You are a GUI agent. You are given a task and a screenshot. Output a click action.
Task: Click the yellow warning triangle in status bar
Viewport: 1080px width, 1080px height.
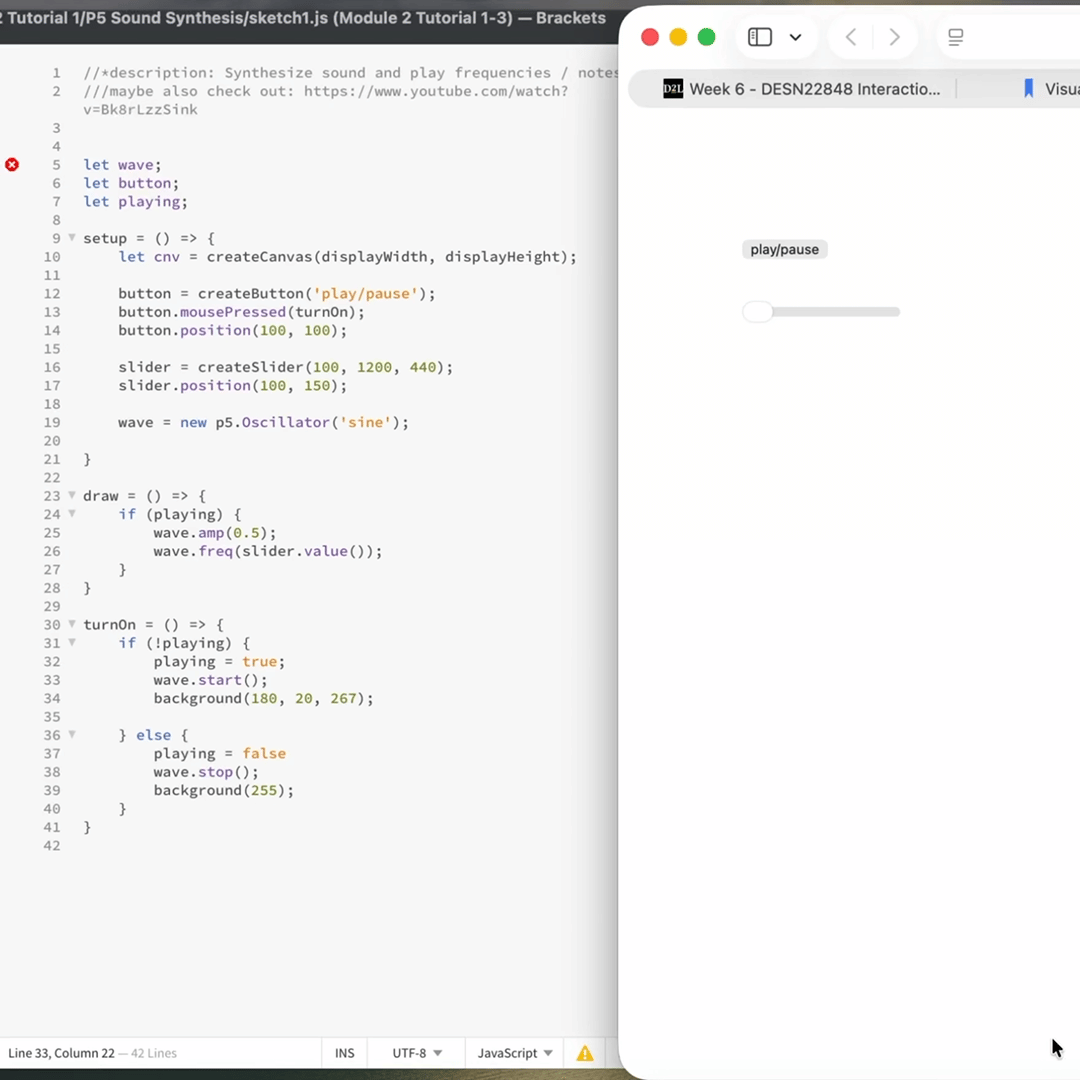585,1053
